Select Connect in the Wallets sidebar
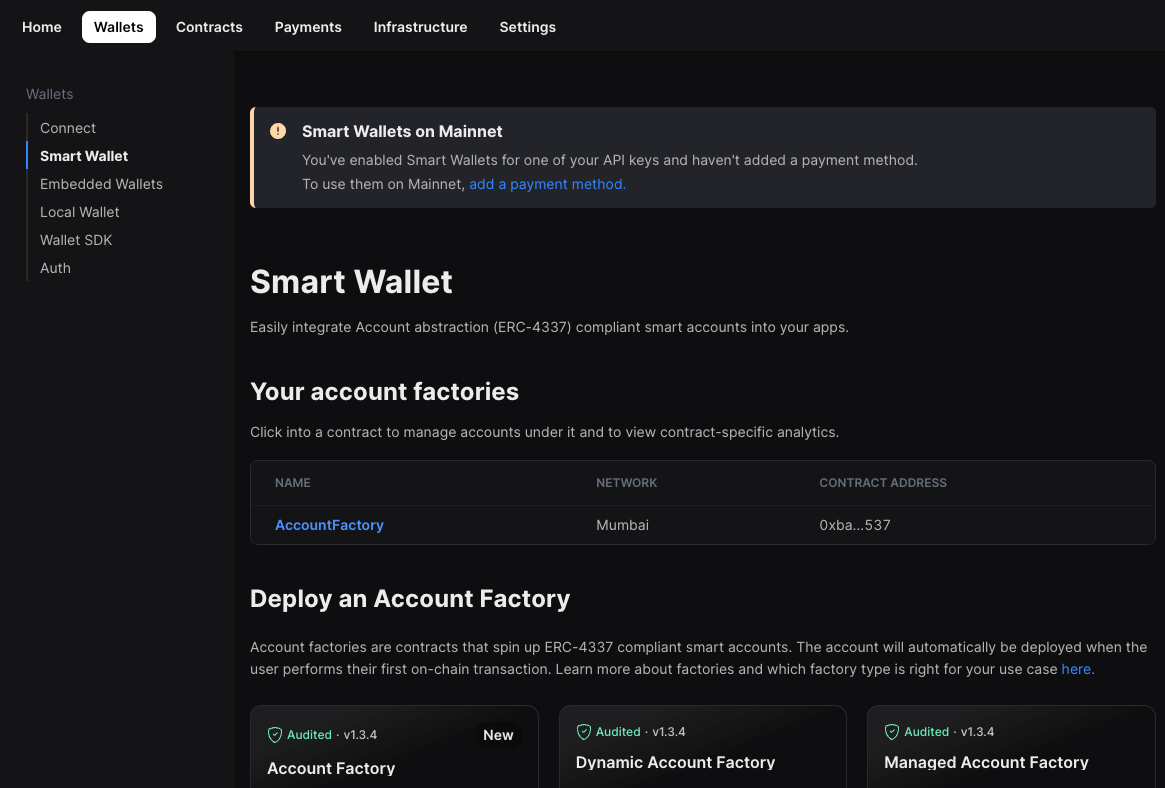 click(68, 128)
